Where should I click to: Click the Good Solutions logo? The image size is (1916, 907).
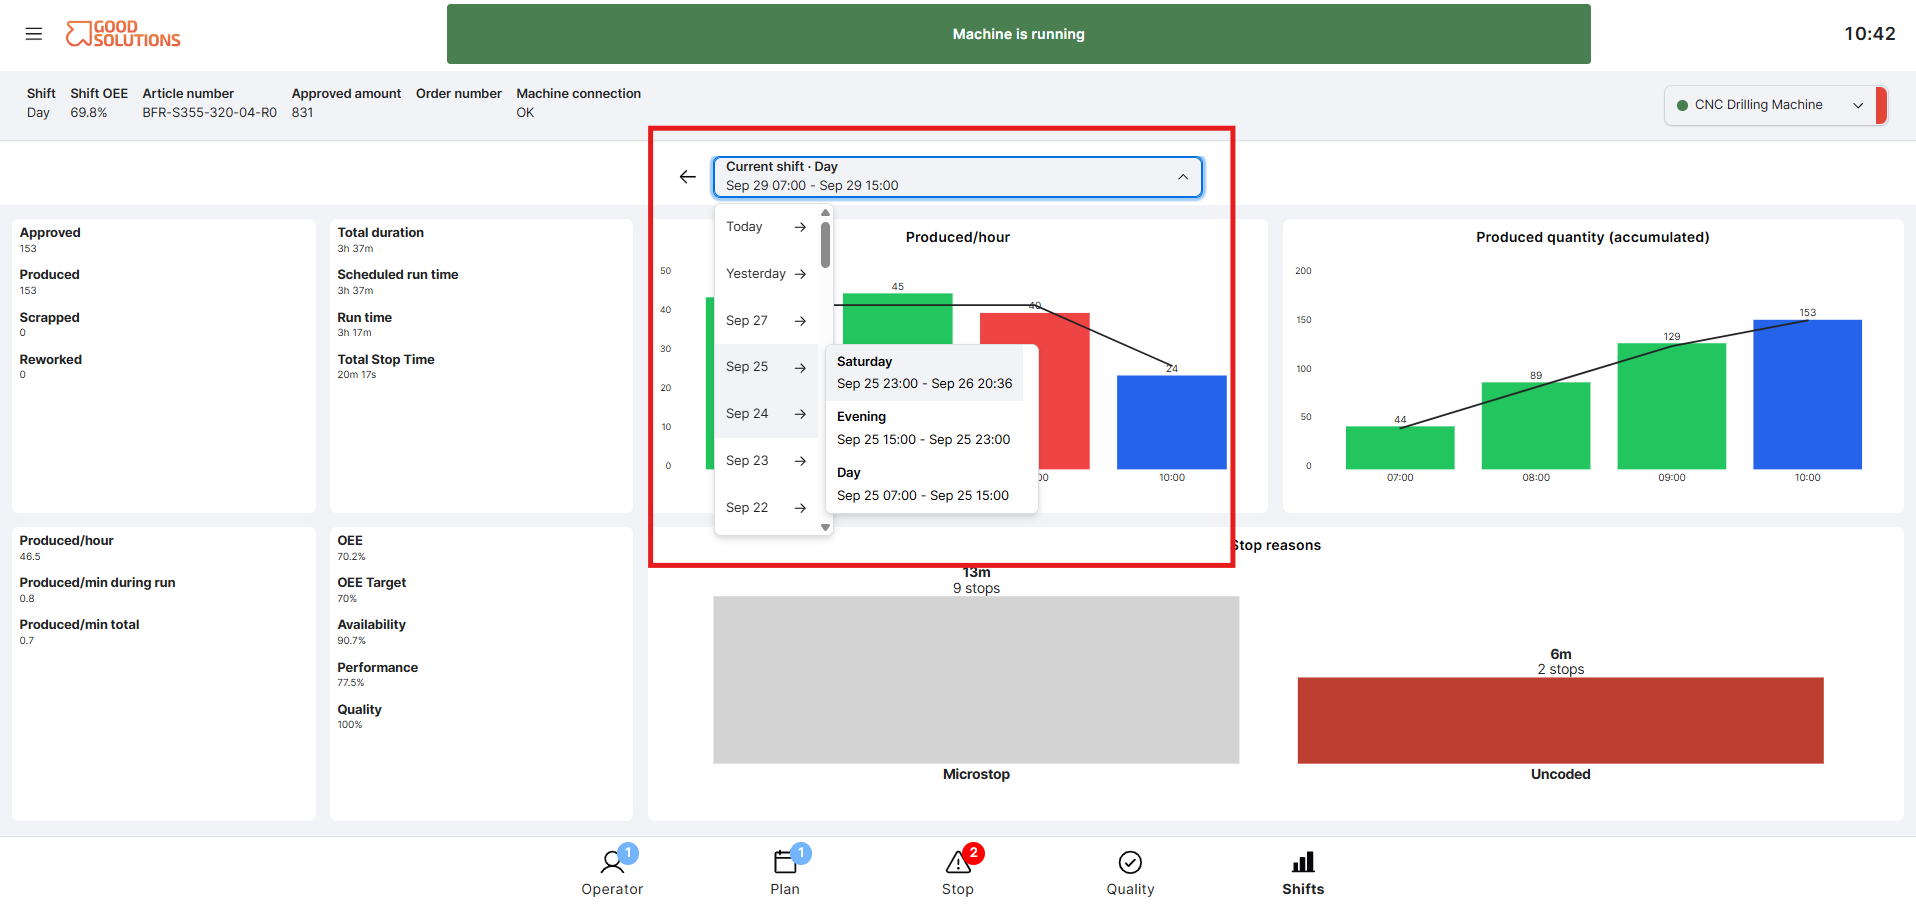point(123,34)
